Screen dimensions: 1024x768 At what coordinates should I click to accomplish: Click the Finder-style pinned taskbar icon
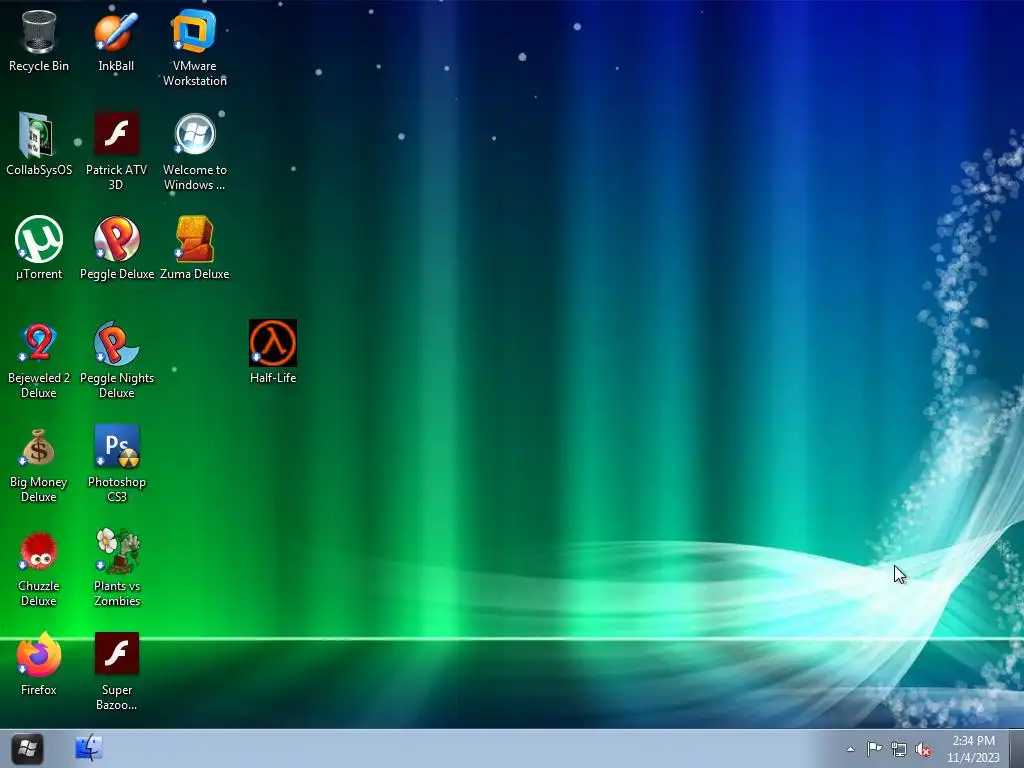click(x=89, y=748)
